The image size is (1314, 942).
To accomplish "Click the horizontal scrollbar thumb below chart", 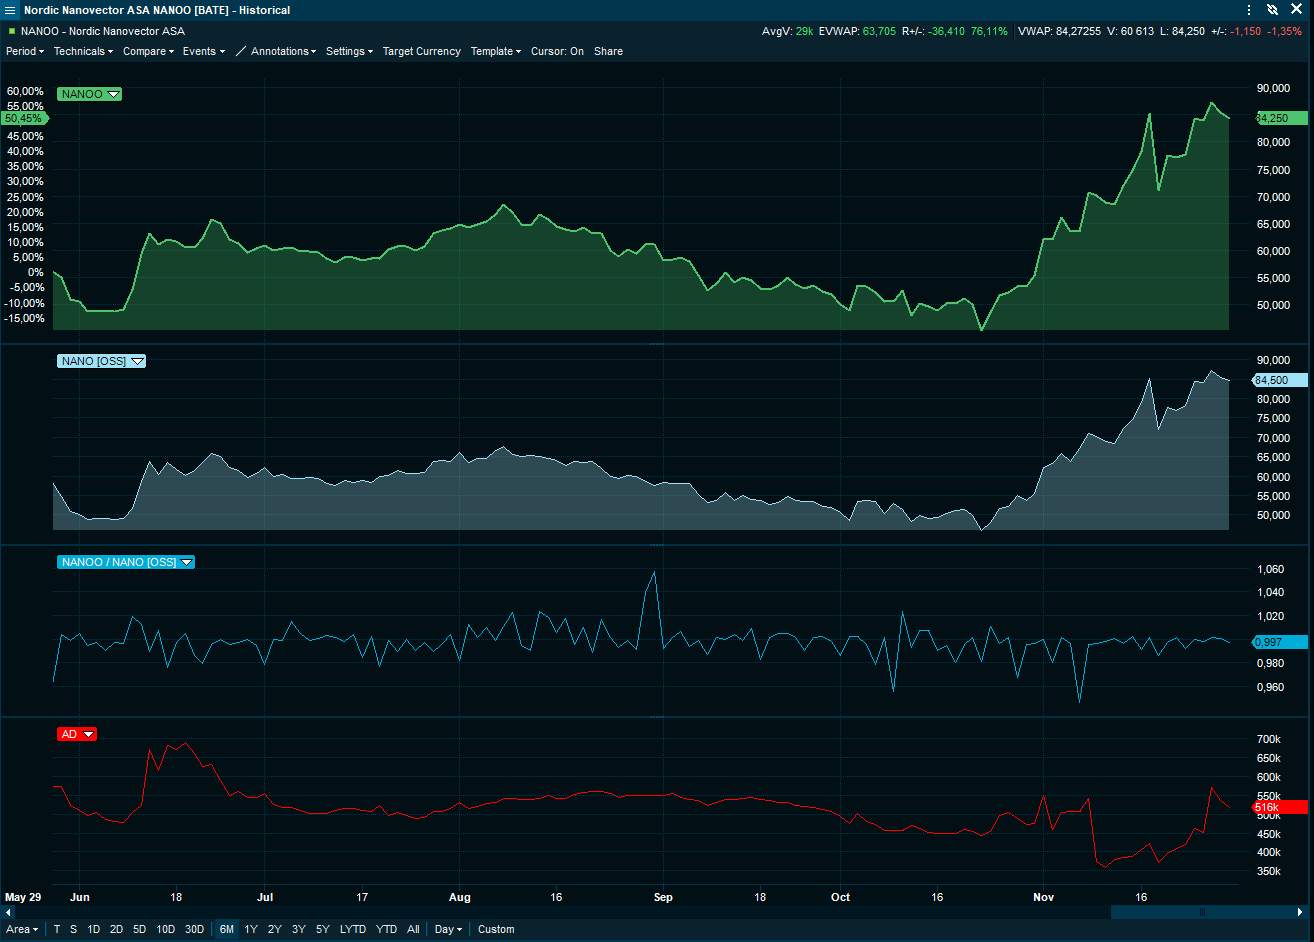I will 1202,912.
